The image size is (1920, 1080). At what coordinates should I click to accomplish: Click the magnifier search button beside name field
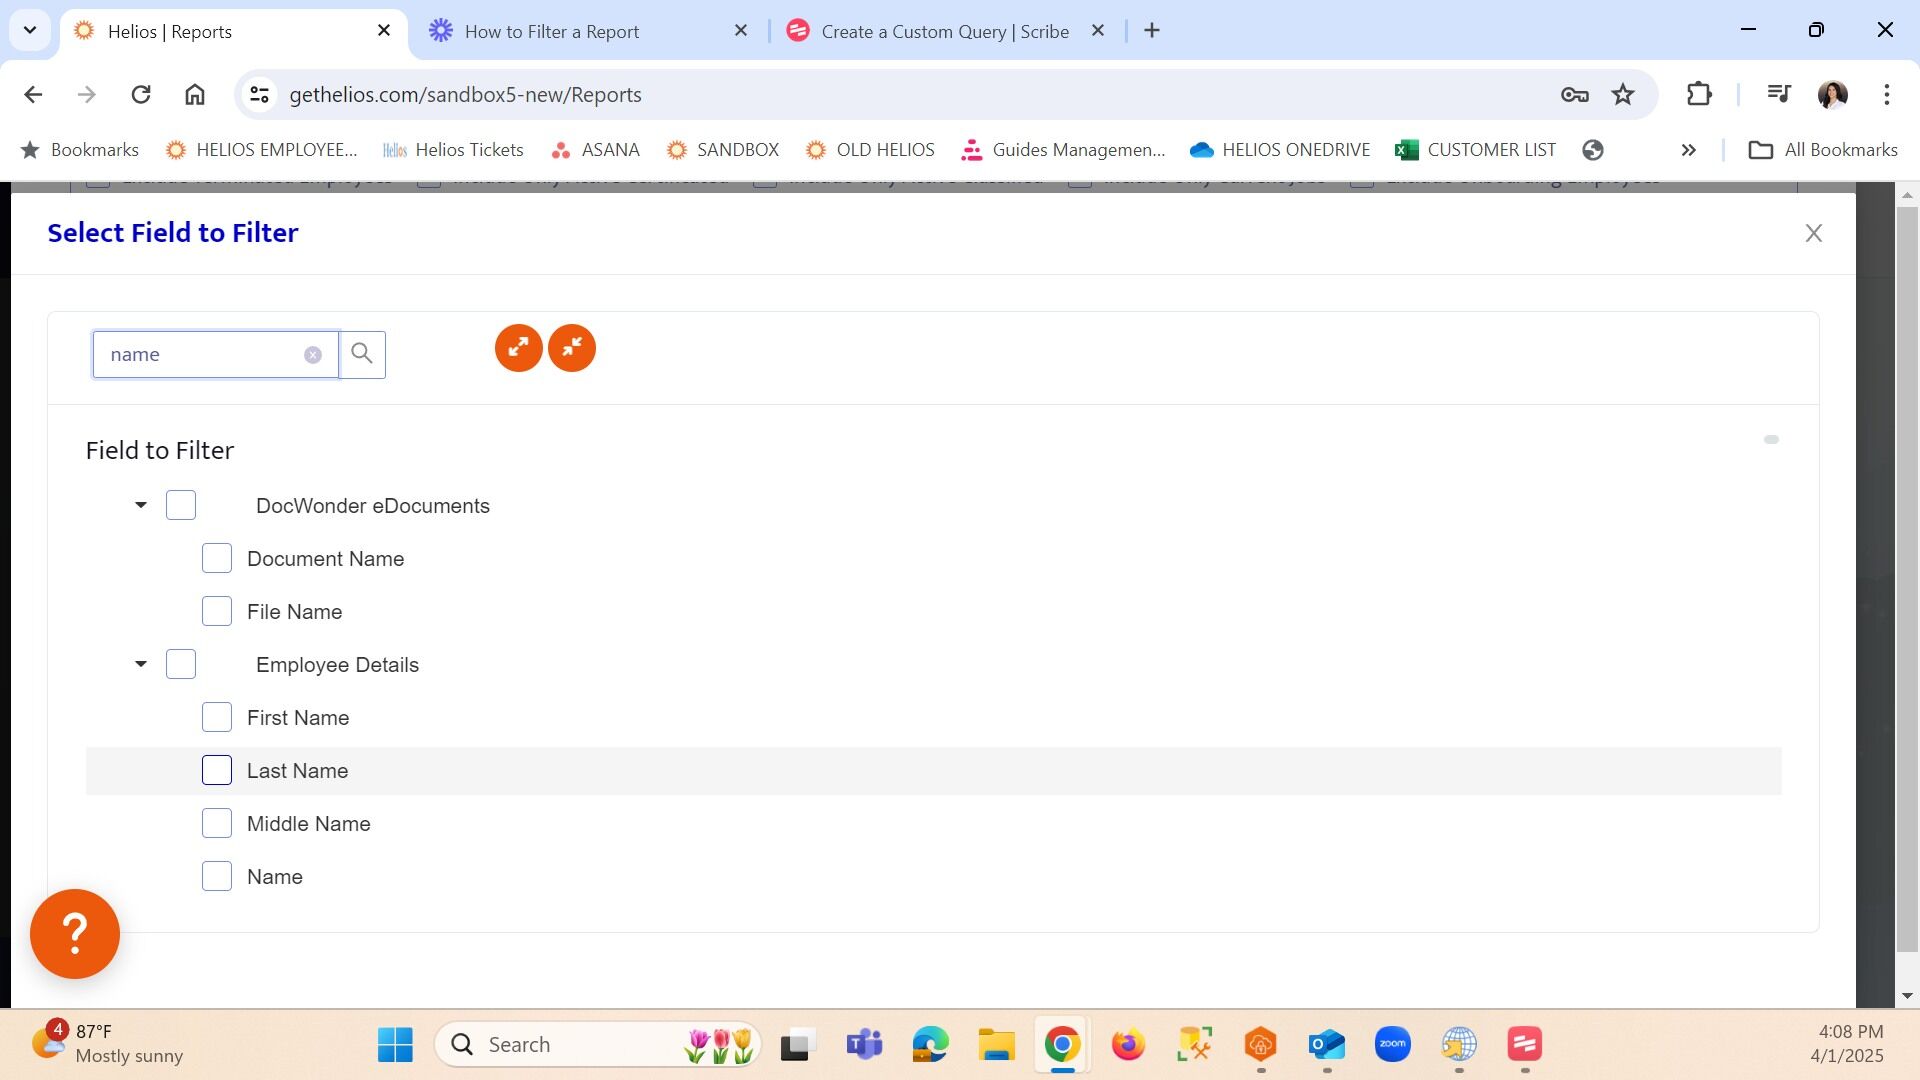point(362,354)
